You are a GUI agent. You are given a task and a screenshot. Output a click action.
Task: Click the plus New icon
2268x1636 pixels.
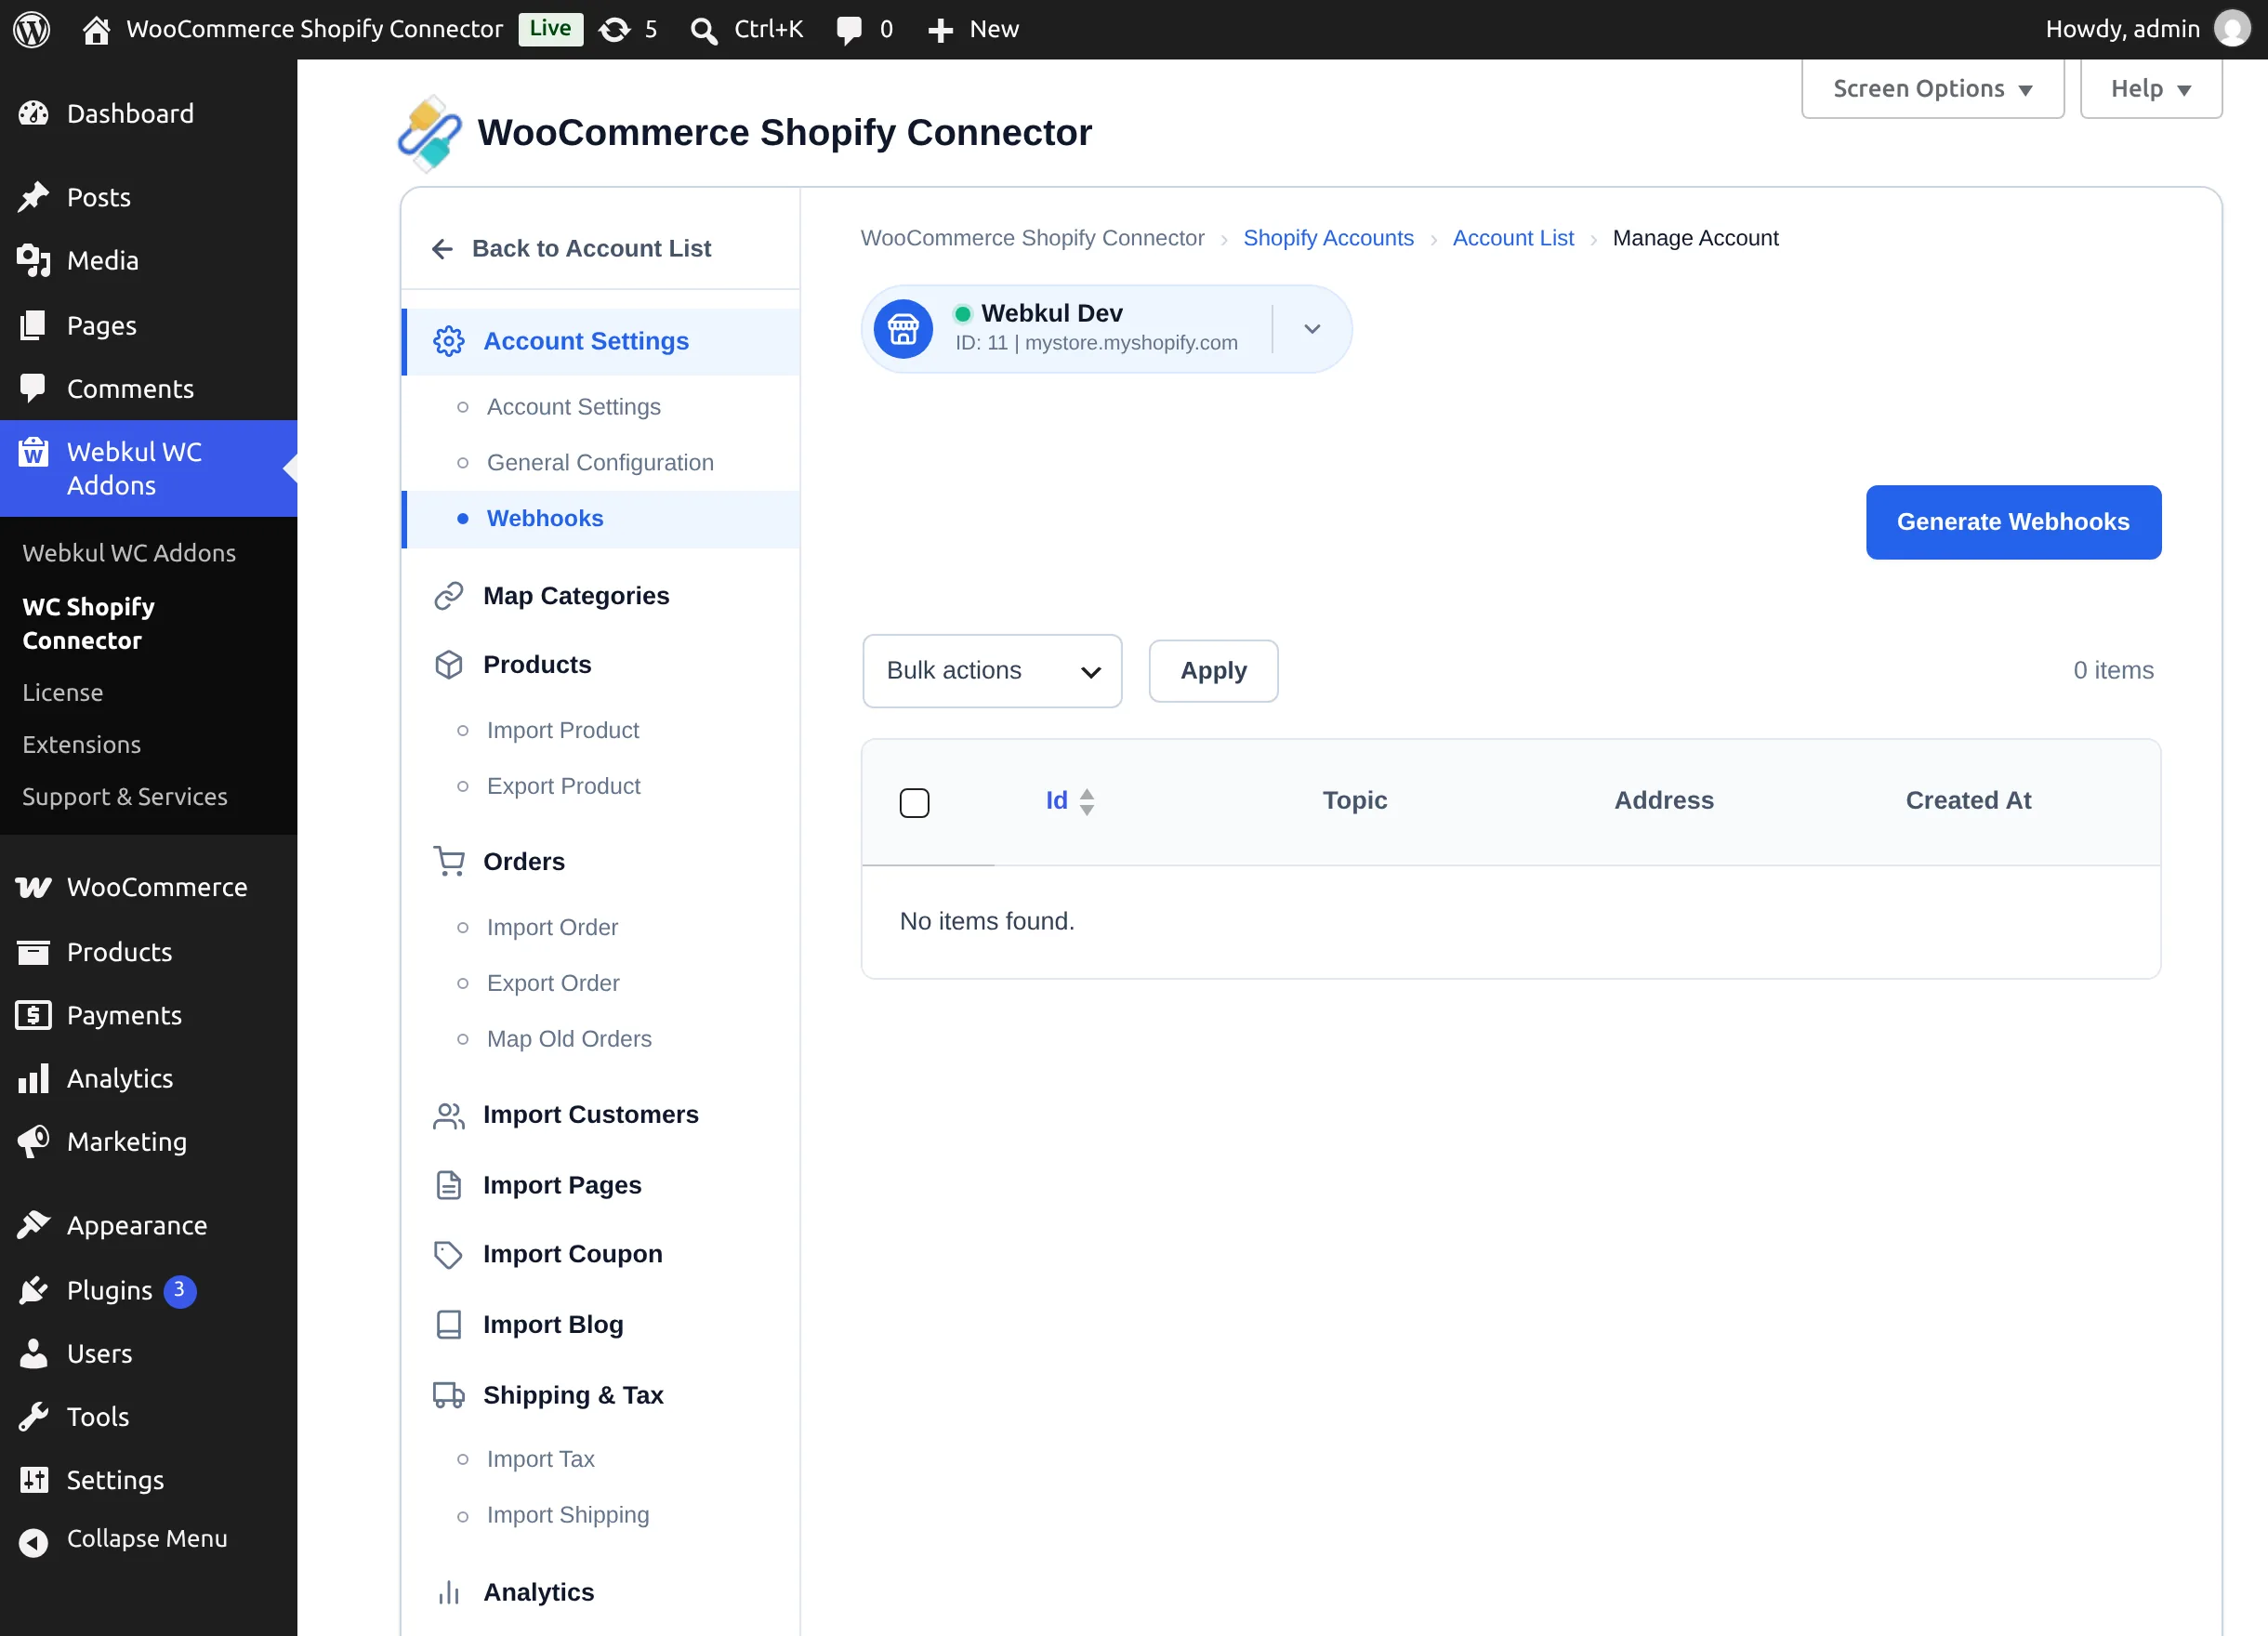(x=940, y=31)
